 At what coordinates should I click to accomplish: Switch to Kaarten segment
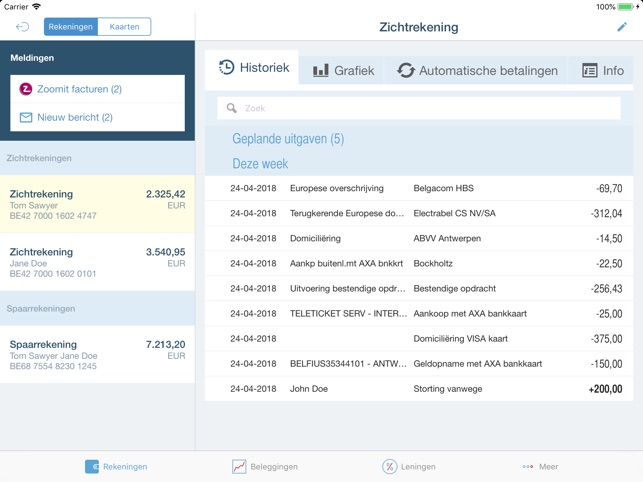pos(124,27)
